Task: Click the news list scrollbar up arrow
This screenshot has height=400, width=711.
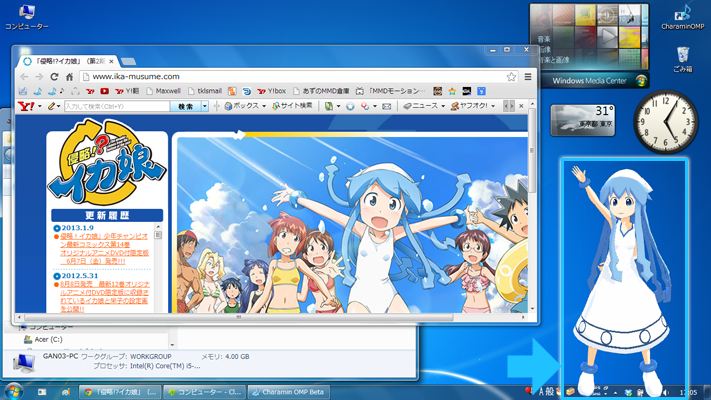Action: tap(158, 226)
